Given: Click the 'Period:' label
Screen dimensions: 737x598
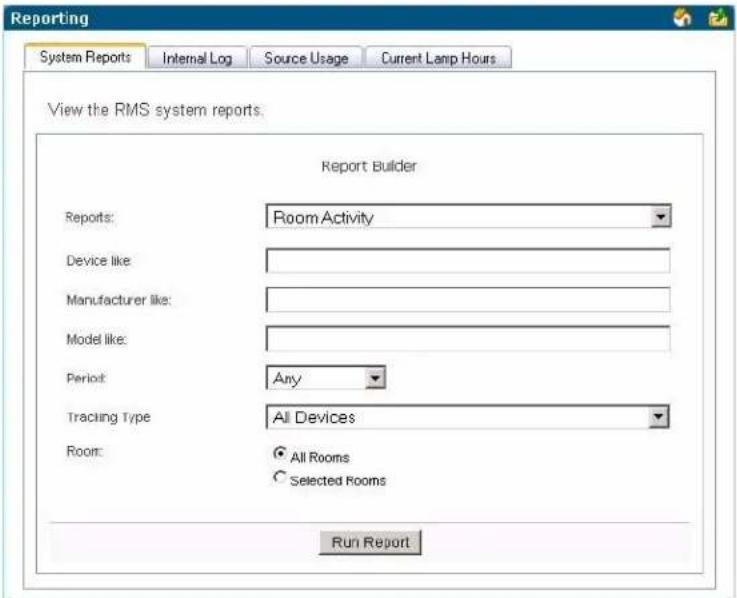Looking at the screenshot, I should coord(86,378).
